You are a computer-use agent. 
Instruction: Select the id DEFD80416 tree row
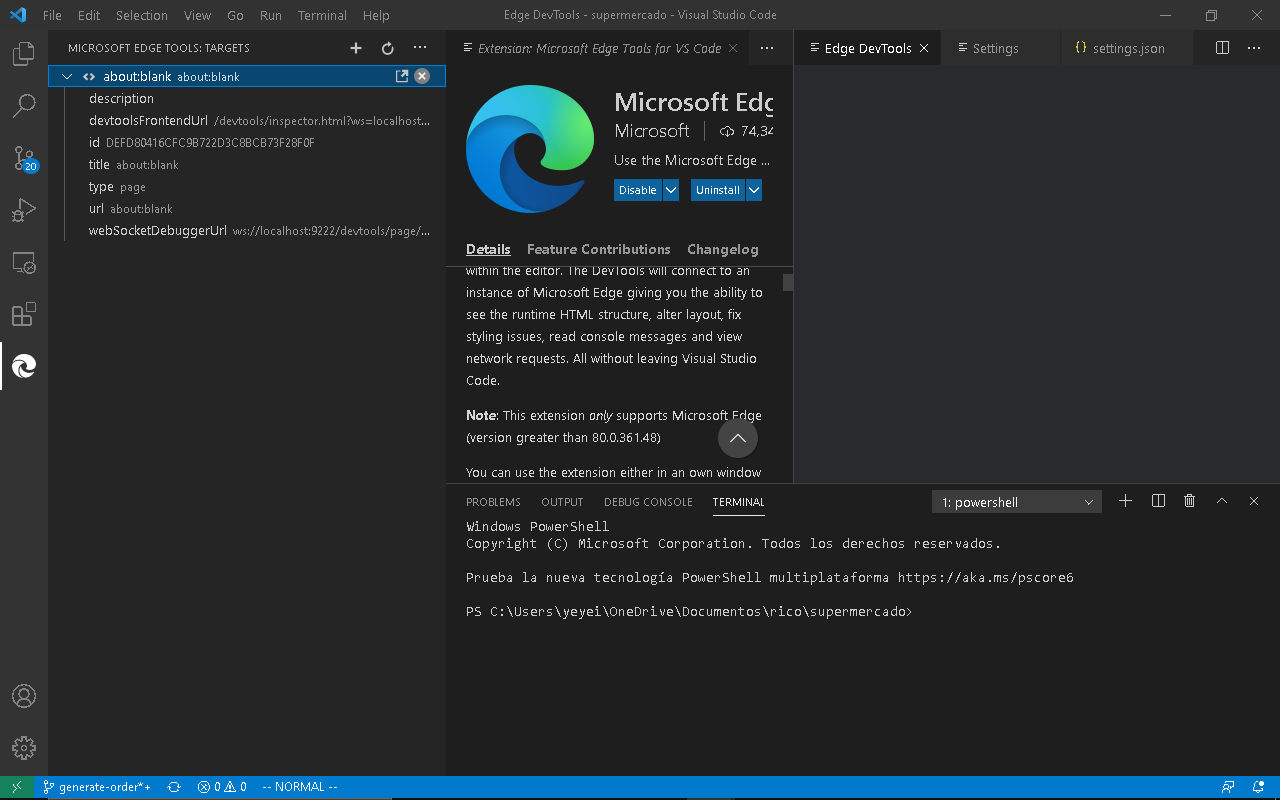click(247, 142)
